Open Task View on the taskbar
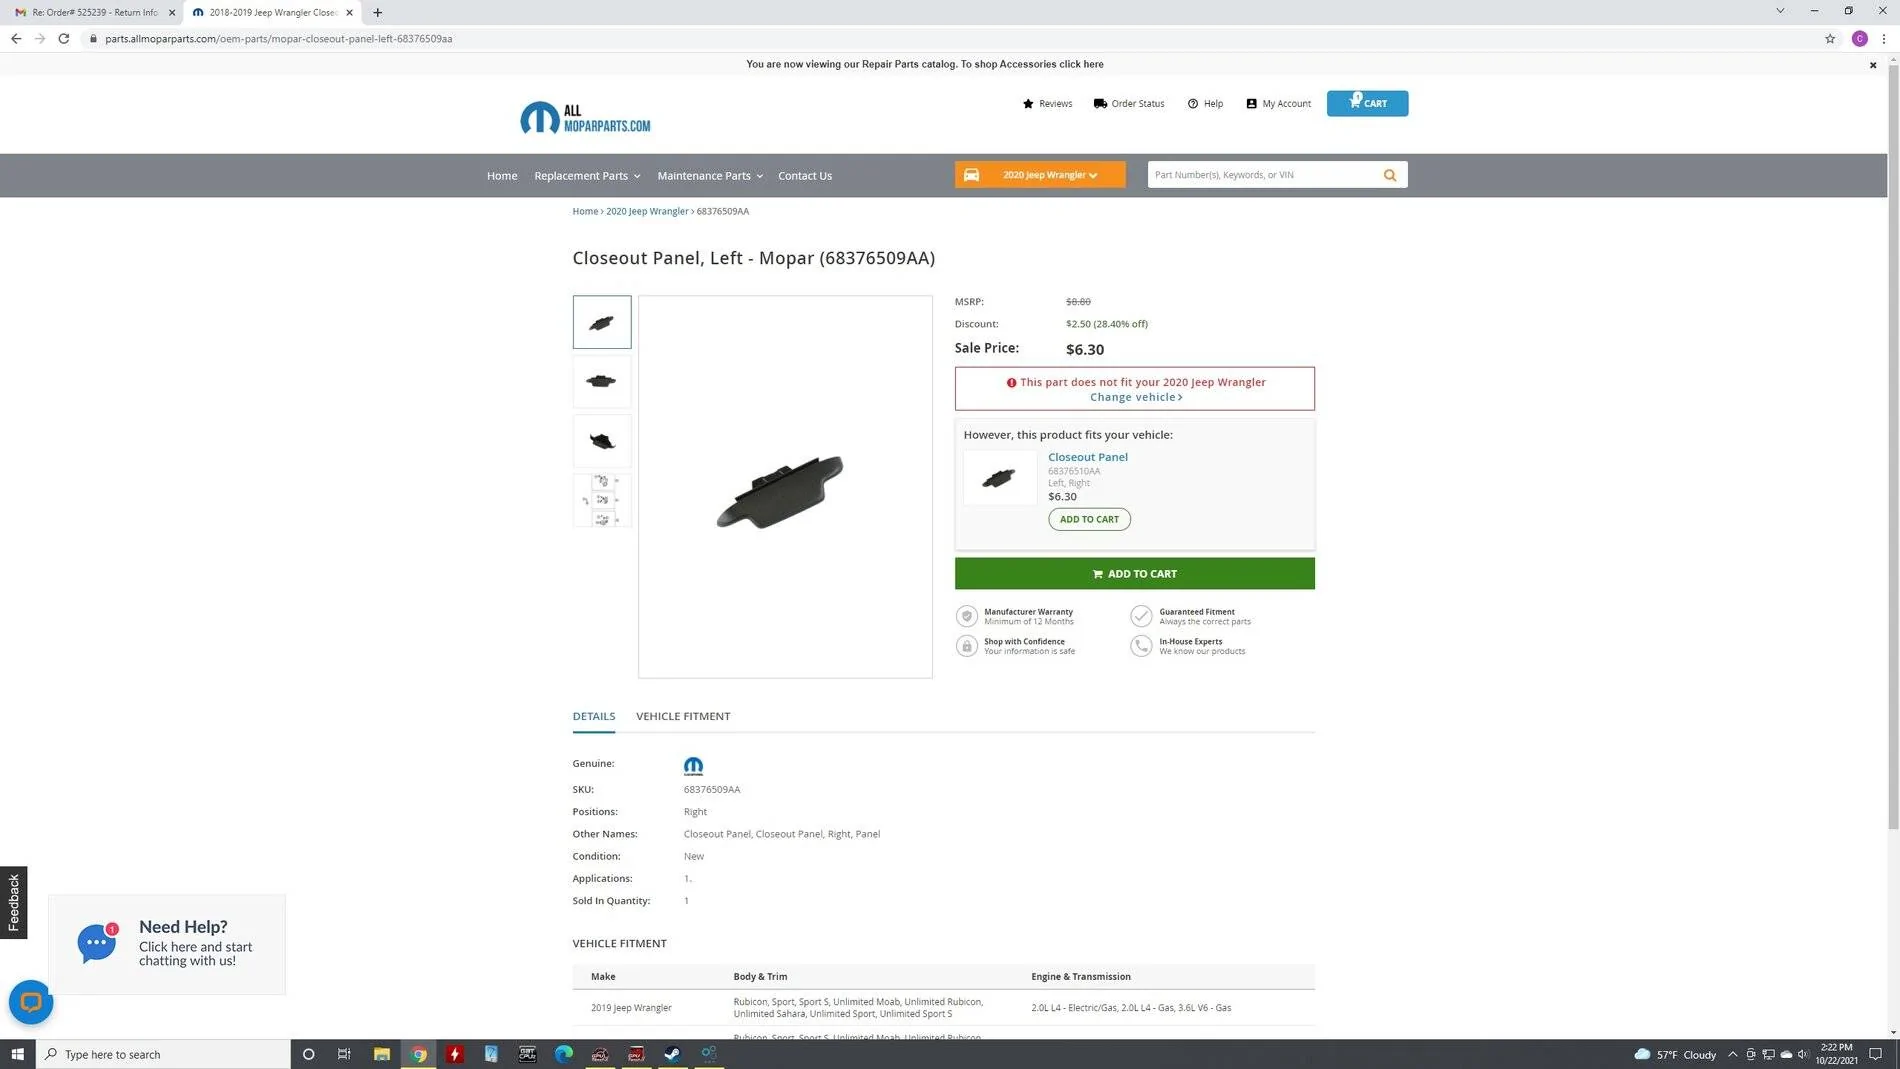Screen dimensions: 1900x1069 pos(344,1054)
